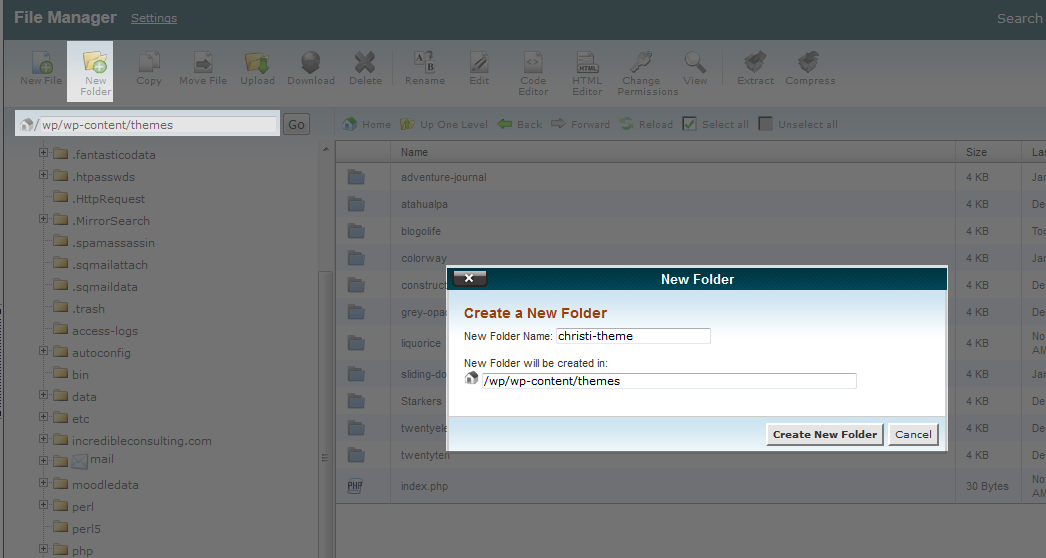Open the Settings link in header

154,18
